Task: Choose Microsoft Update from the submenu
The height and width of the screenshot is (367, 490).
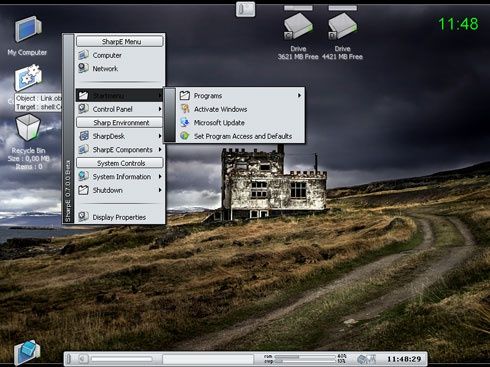Action: point(240,122)
